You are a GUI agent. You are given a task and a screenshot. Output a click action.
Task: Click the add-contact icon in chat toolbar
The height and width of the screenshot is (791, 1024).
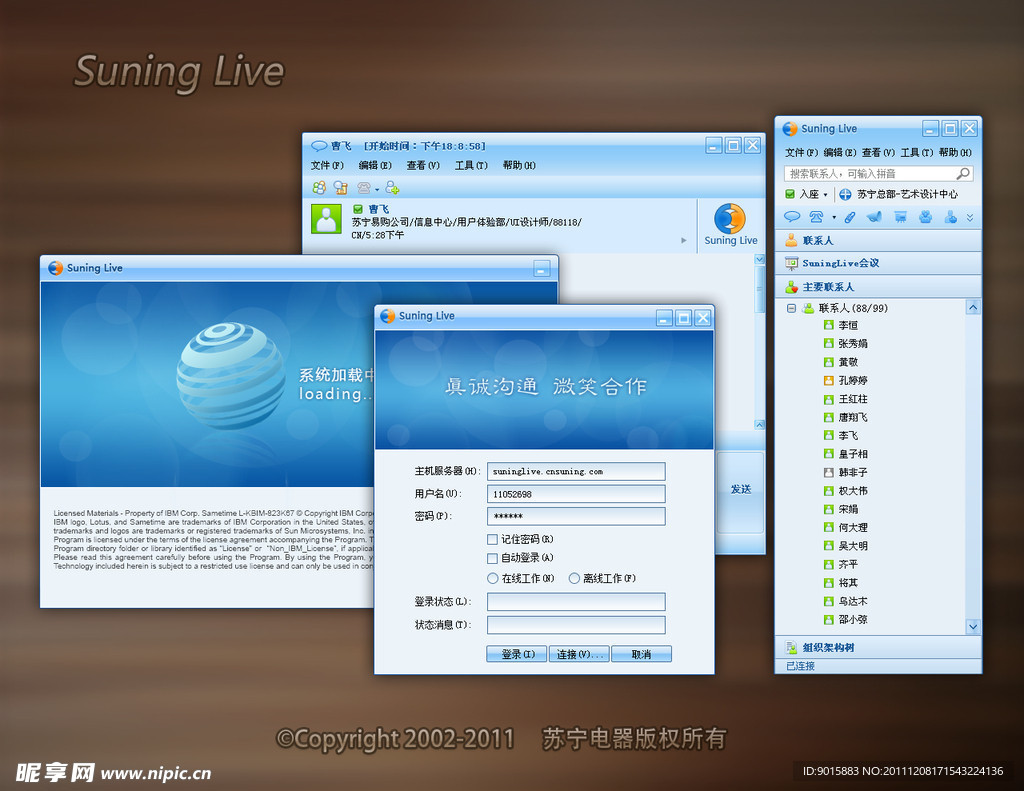(392, 187)
